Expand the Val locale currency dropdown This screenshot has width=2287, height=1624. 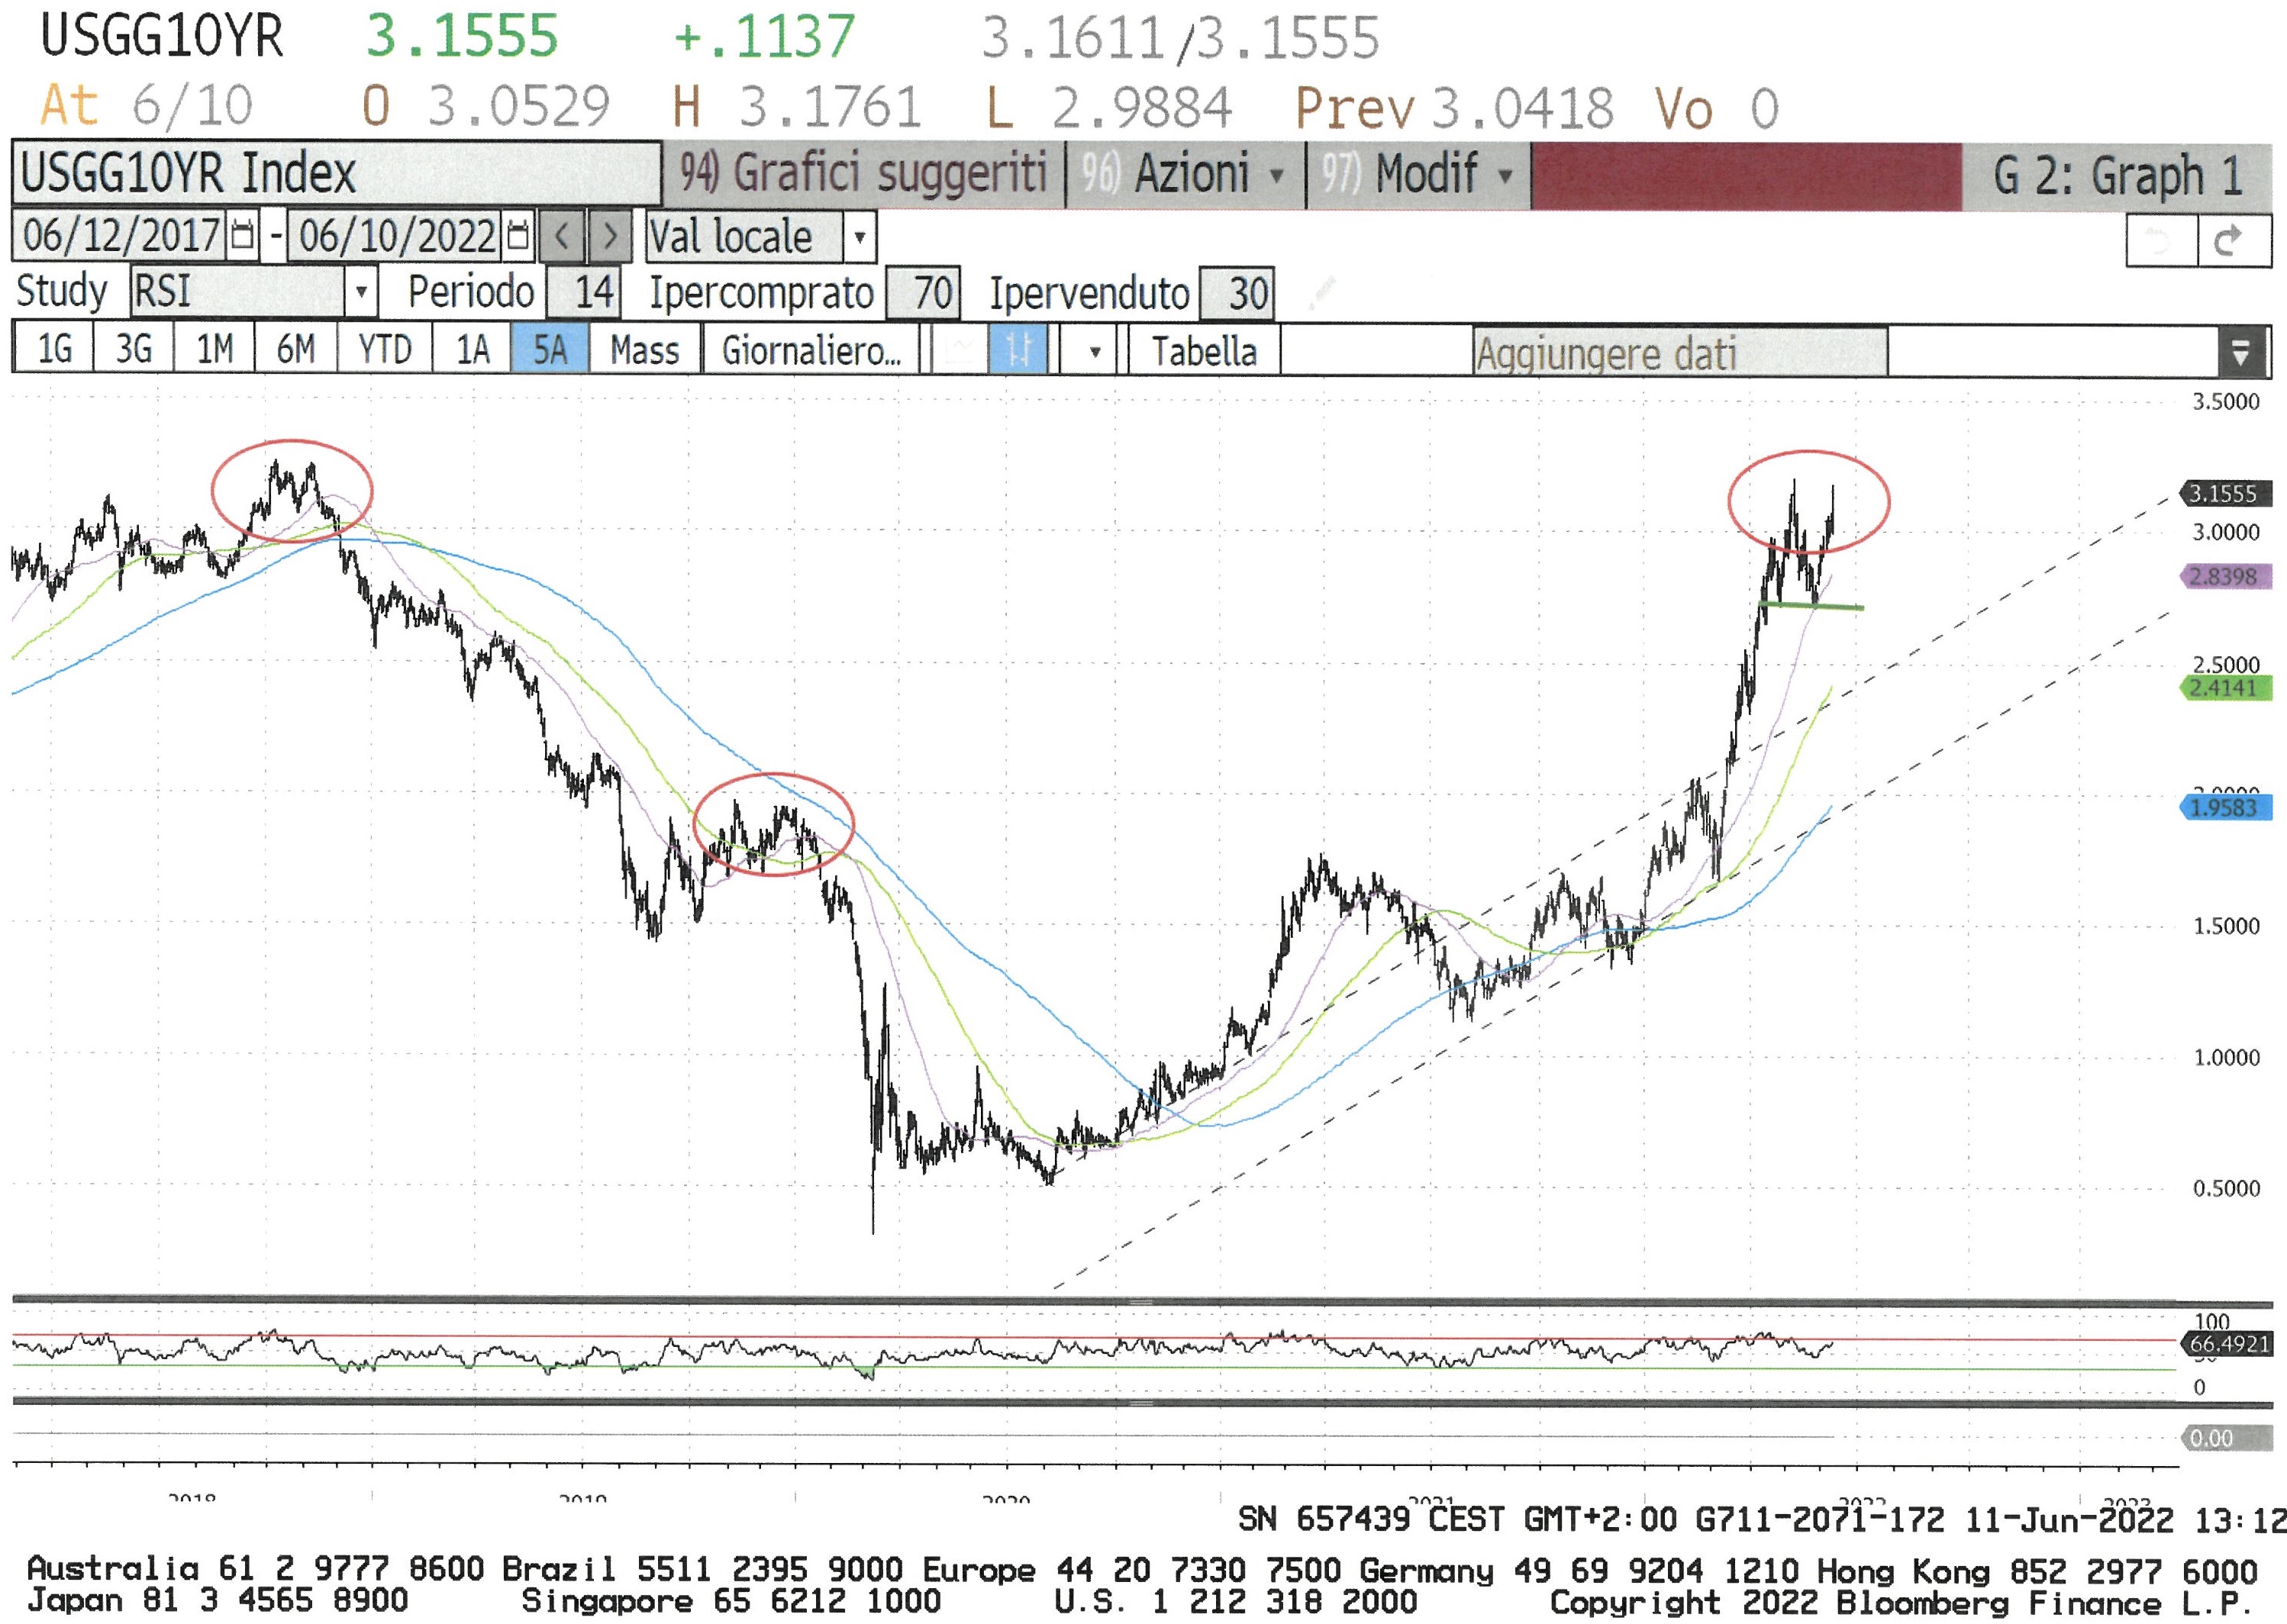click(x=859, y=238)
